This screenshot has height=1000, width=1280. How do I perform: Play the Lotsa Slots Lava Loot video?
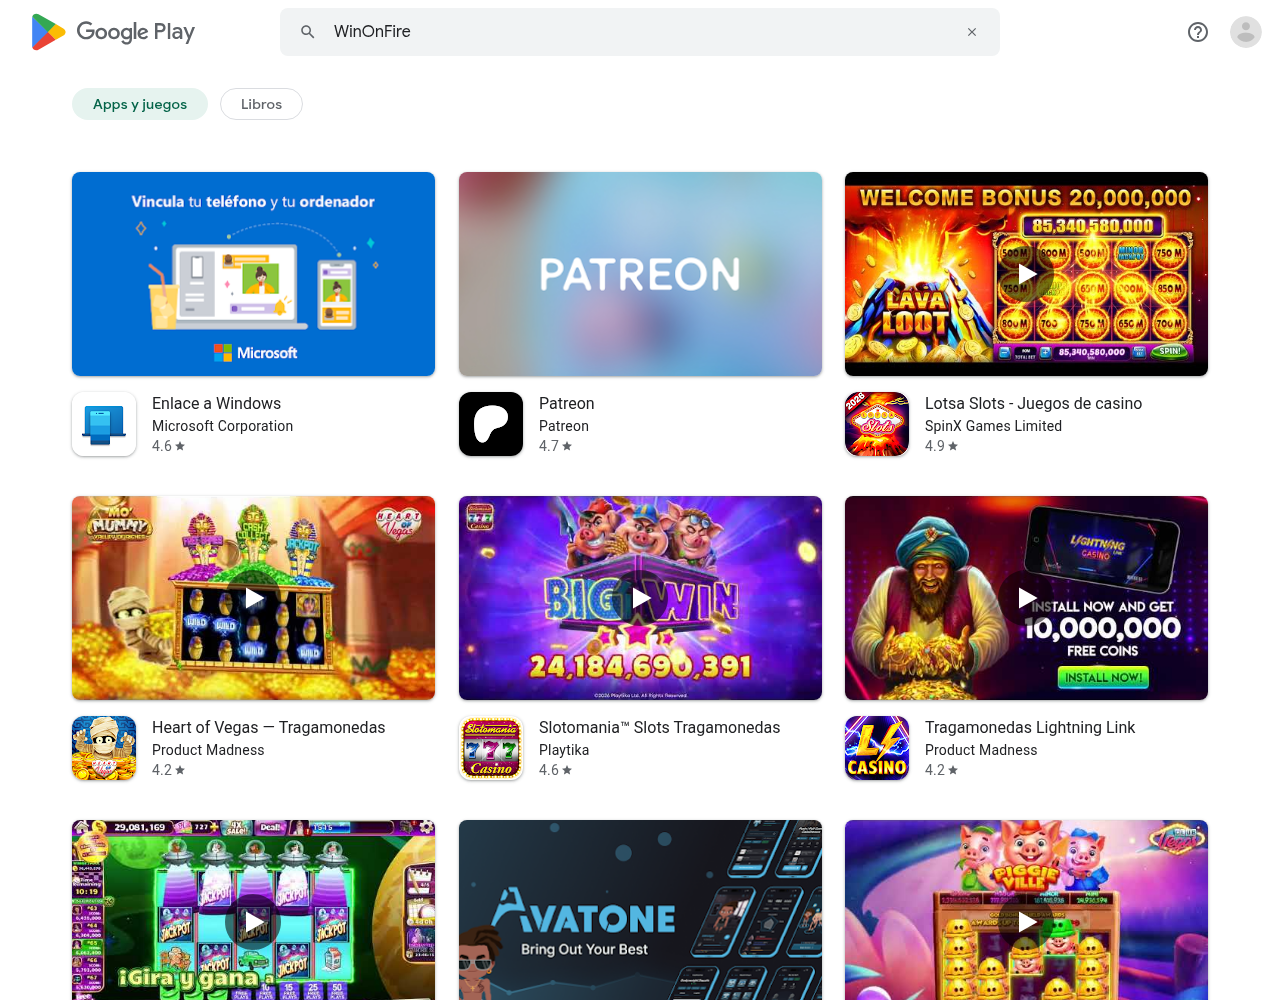coord(1026,274)
